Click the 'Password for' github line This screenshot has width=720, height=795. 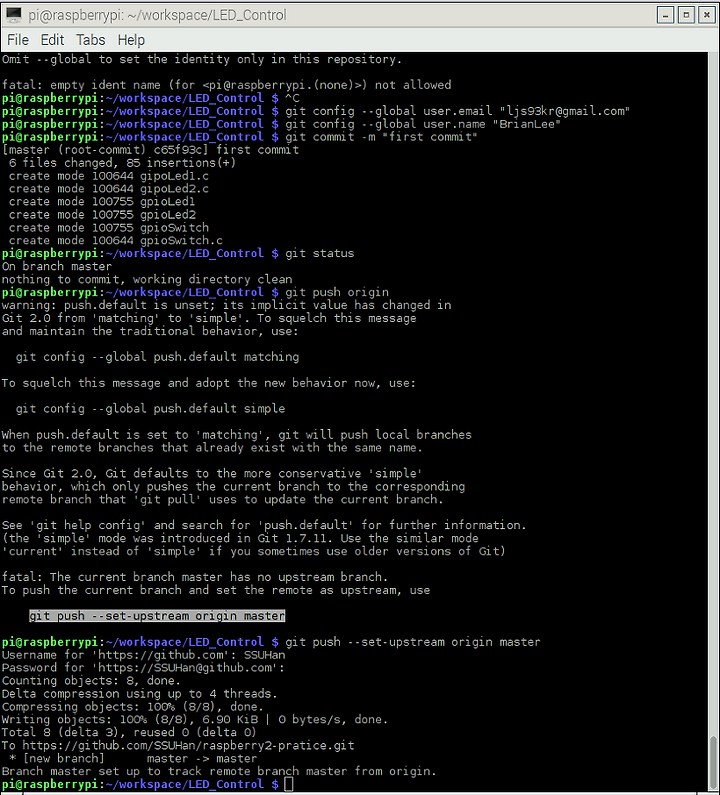(x=143, y=668)
